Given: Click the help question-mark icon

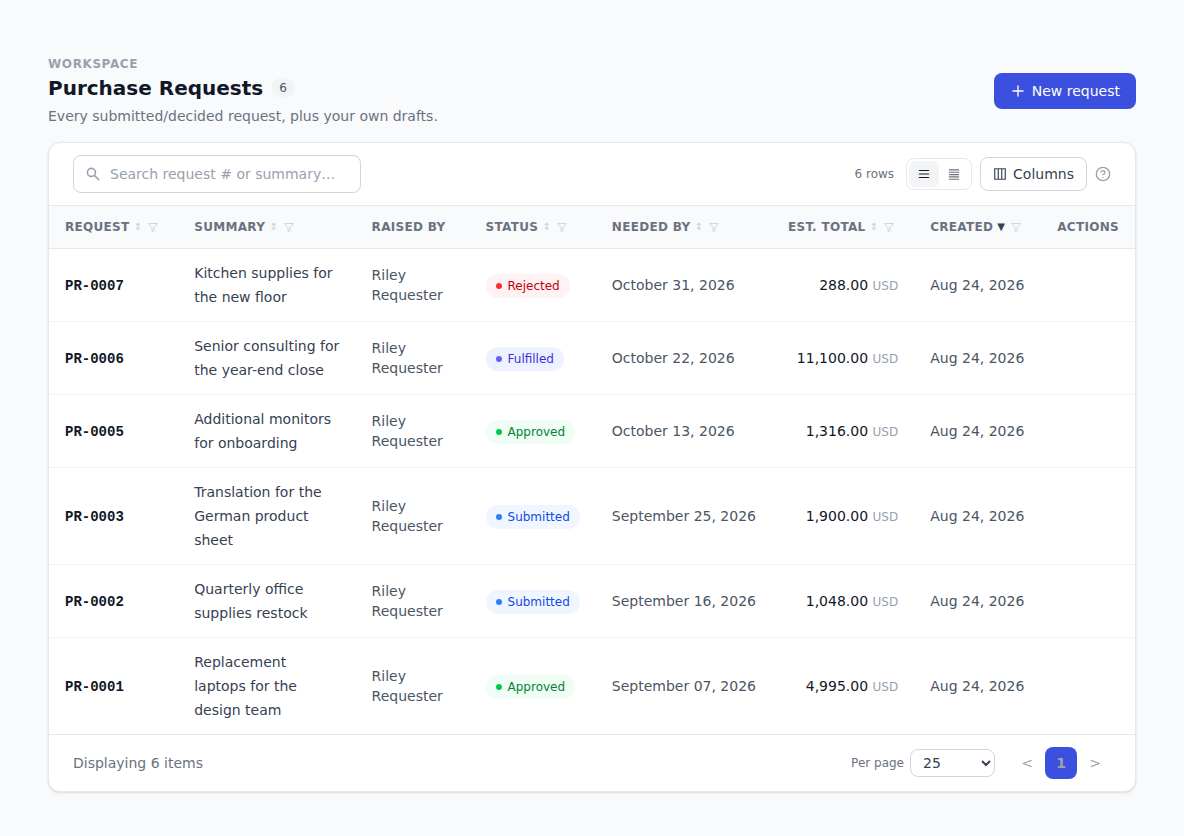Looking at the screenshot, I should click(x=1103, y=174).
